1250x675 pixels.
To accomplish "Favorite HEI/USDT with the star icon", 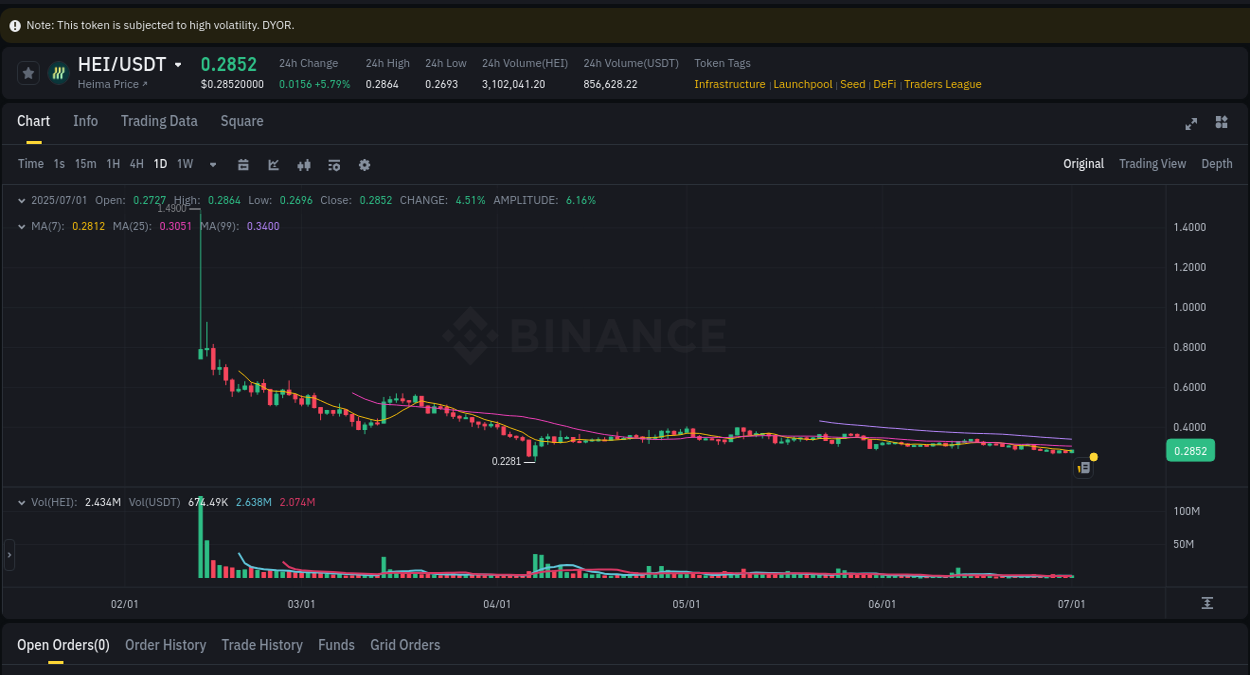I will click(27, 72).
